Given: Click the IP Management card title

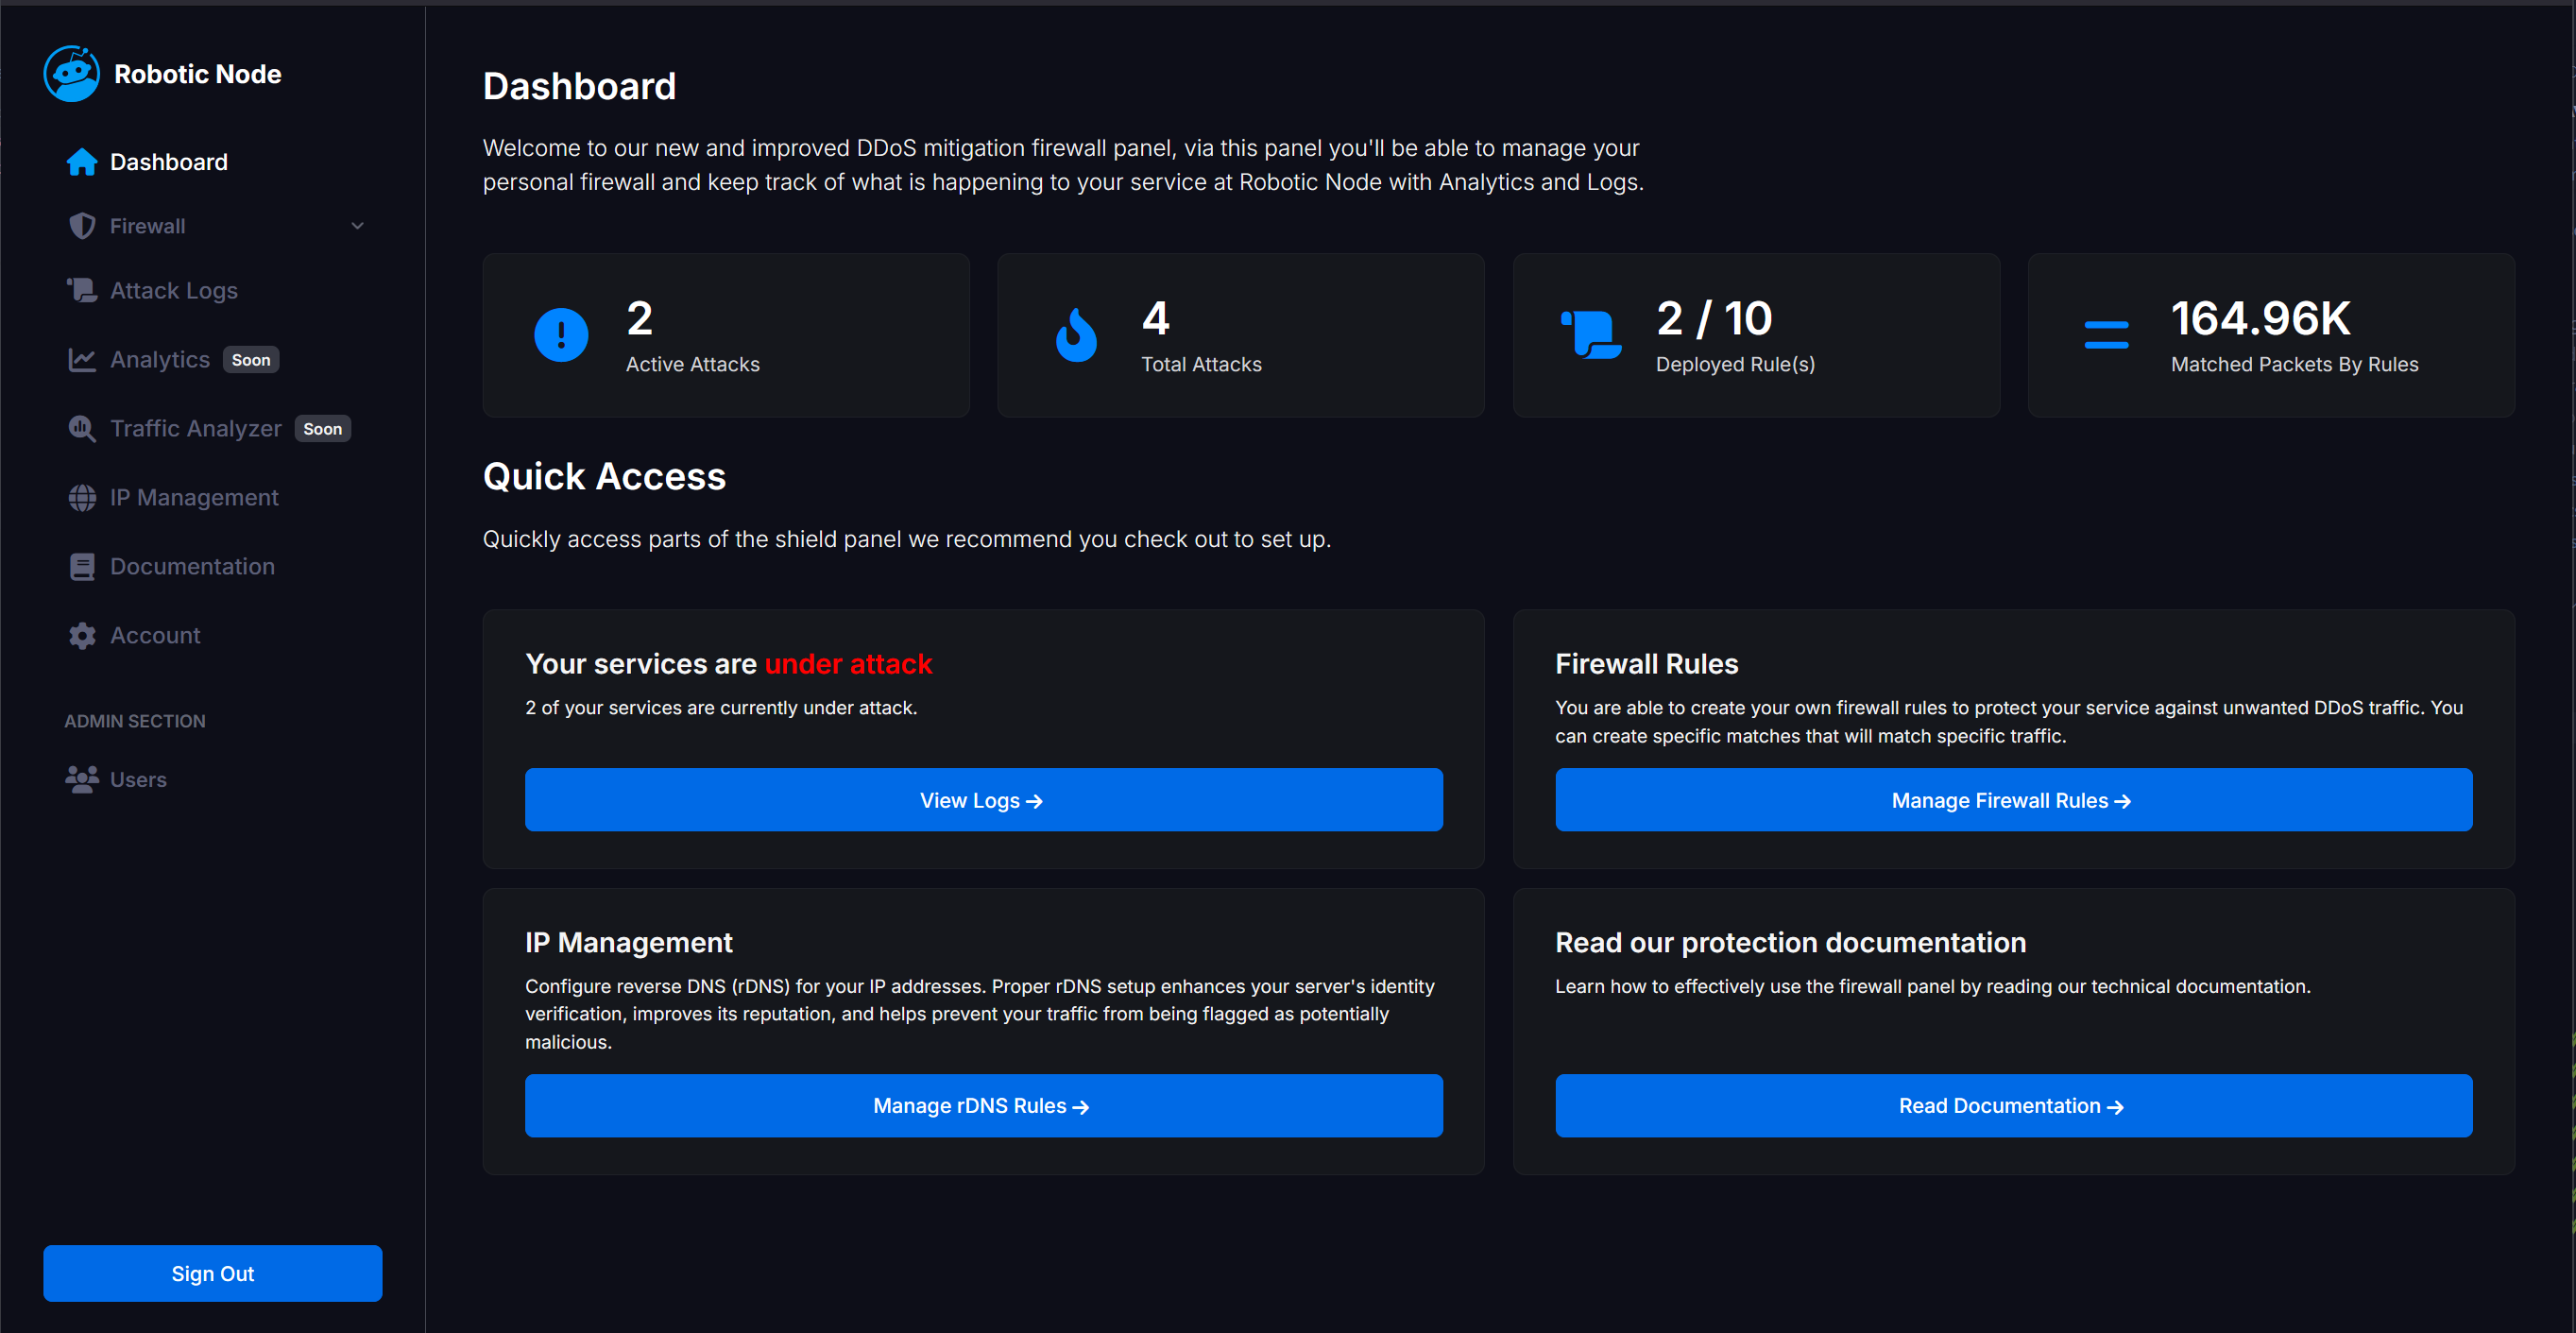Looking at the screenshot, I should [x=629, y=943].
